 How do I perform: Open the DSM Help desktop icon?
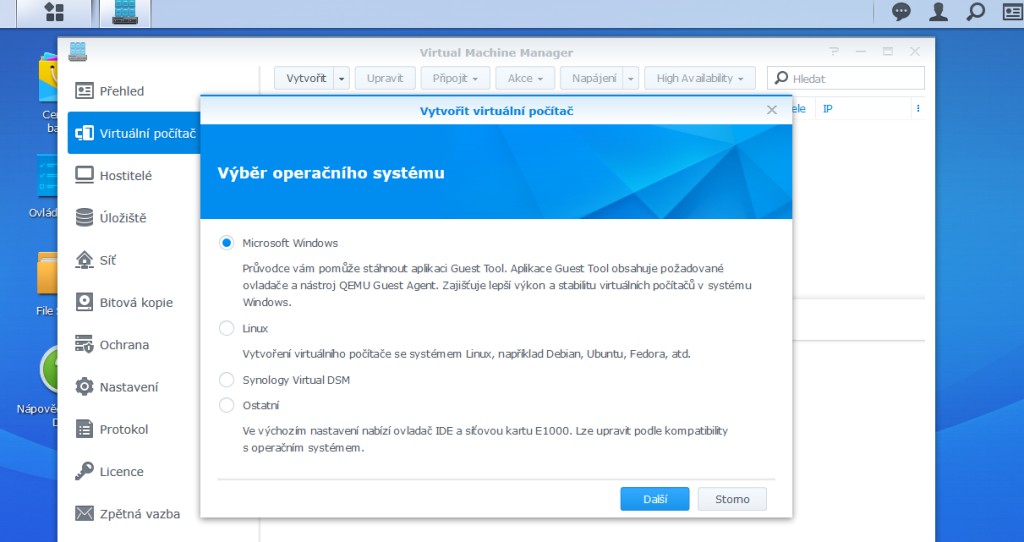tap(49, 369)
